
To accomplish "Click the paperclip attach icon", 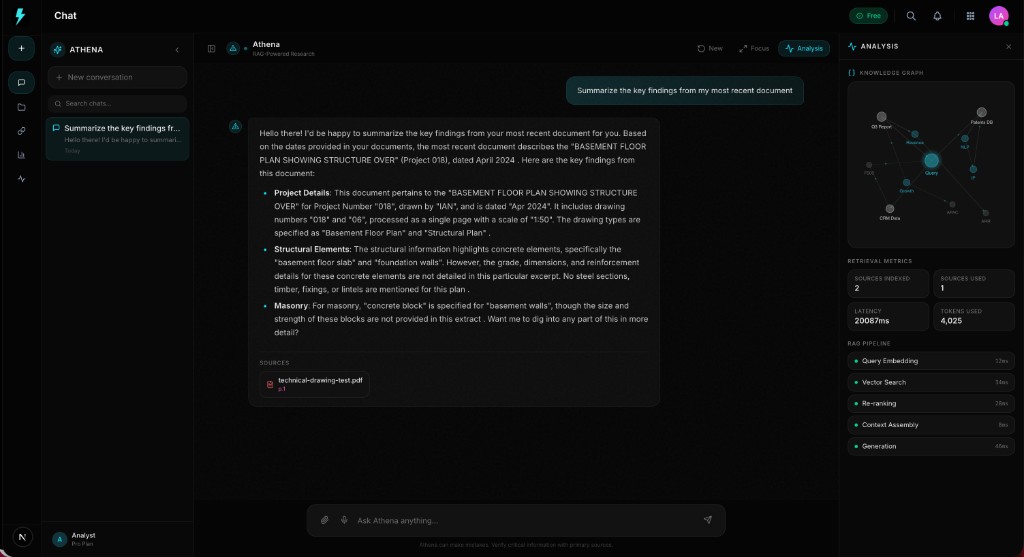I will (324, 520).
